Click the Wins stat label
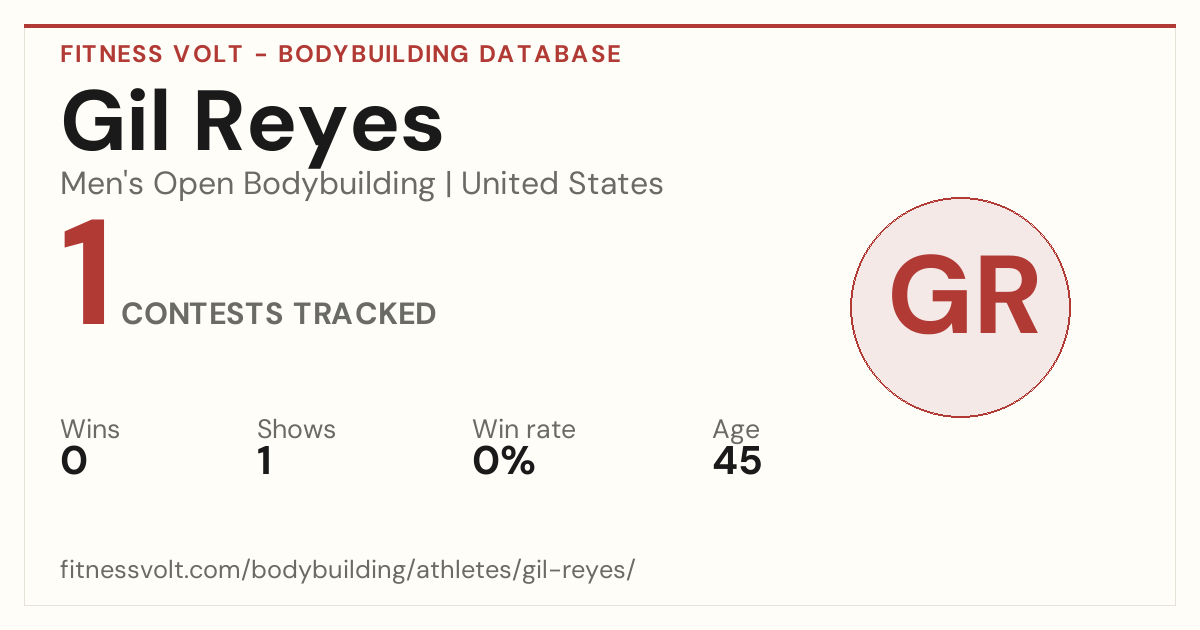 (90, 429)
